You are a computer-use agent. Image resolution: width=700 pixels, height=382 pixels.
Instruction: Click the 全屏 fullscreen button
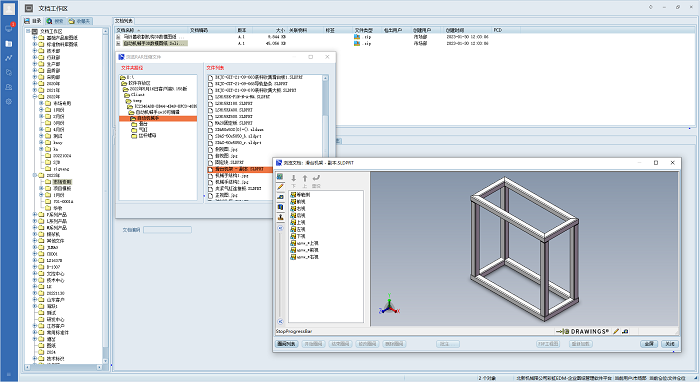[x=649, y=344]
